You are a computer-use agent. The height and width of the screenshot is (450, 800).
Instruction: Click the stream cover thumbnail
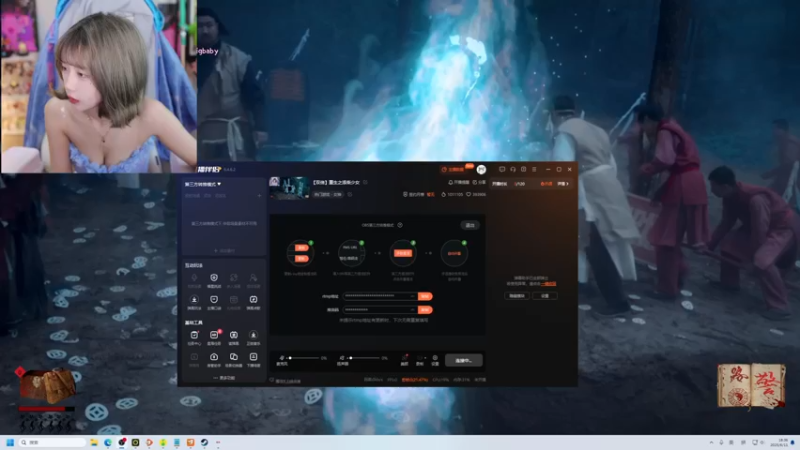click(x=289, y=188)
